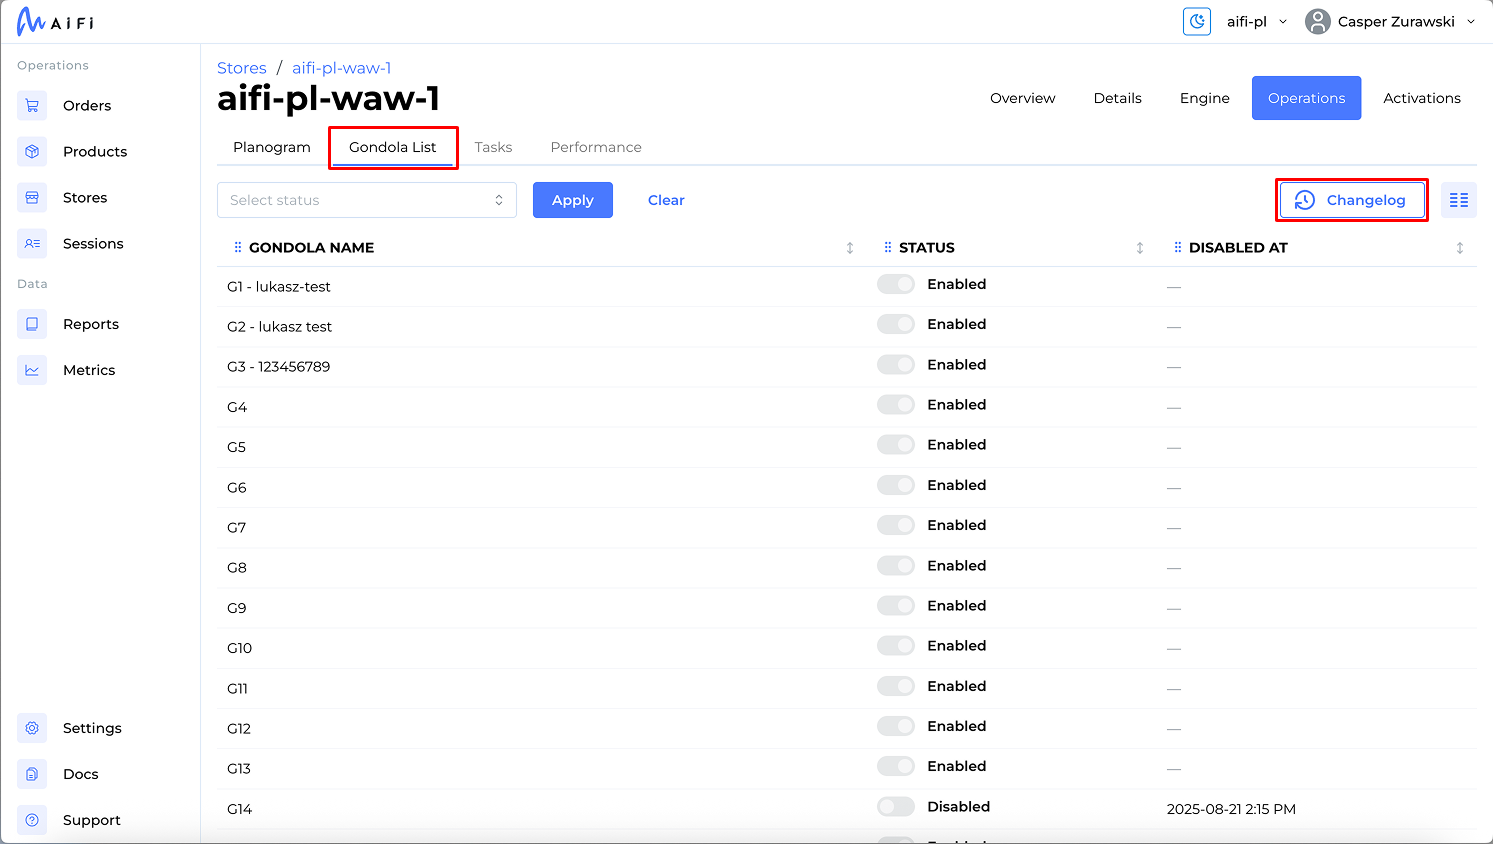Image resolution: width=1493 pixels, height=844 pixels.
Task: Sort by the Gondola Name column arrows
Action: point(850,248)
